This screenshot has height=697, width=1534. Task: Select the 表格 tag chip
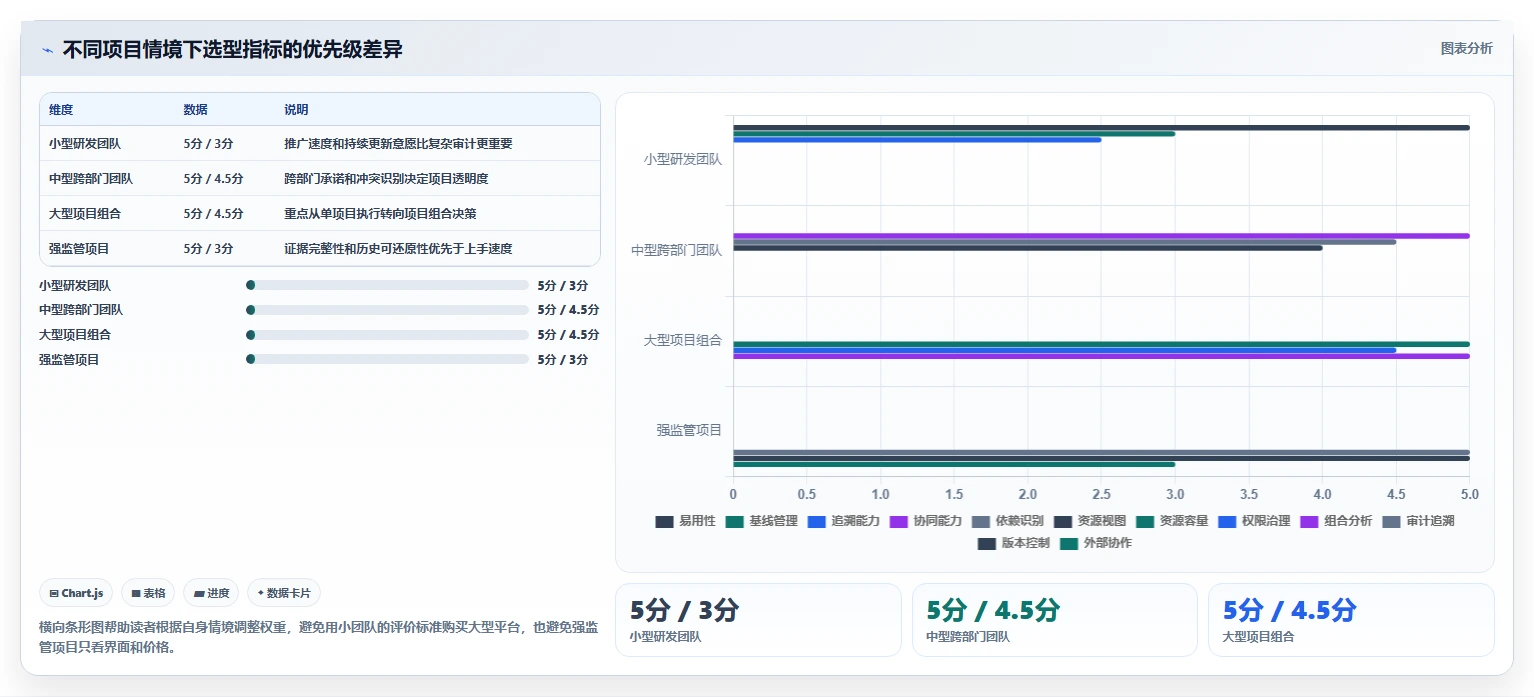click(x=148, y=593)
